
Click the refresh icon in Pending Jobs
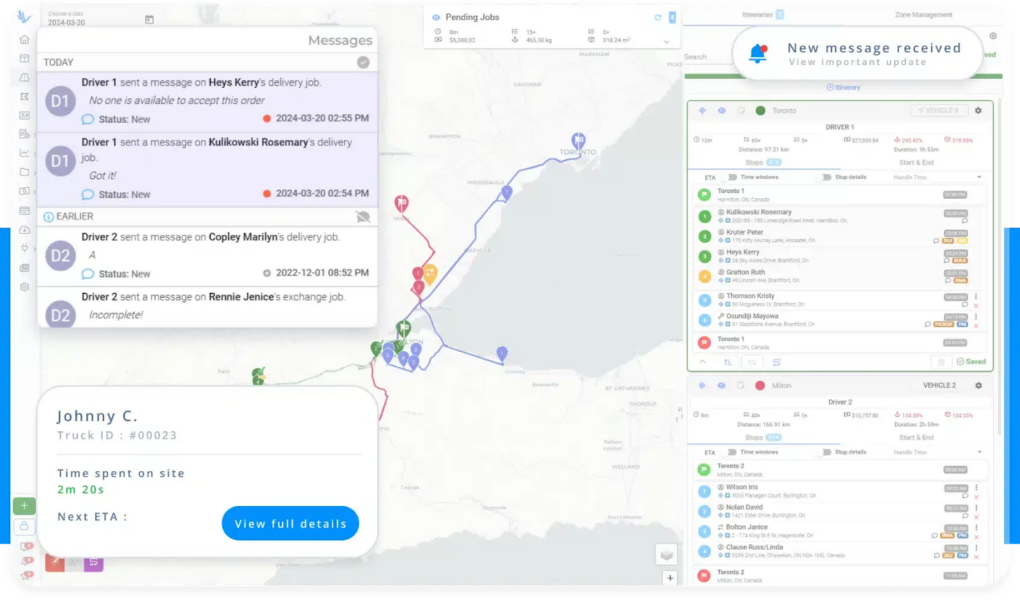(x=657, y=17)
